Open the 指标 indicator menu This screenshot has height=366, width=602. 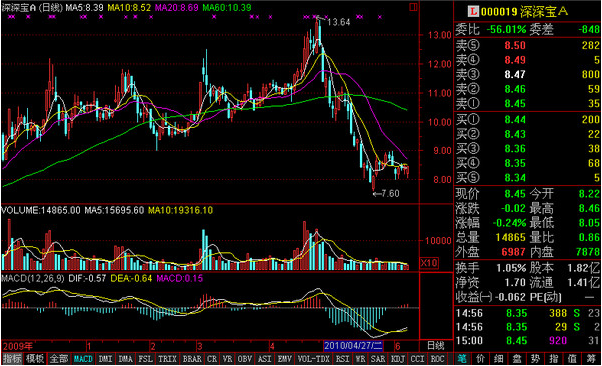(x=12, y=359)
